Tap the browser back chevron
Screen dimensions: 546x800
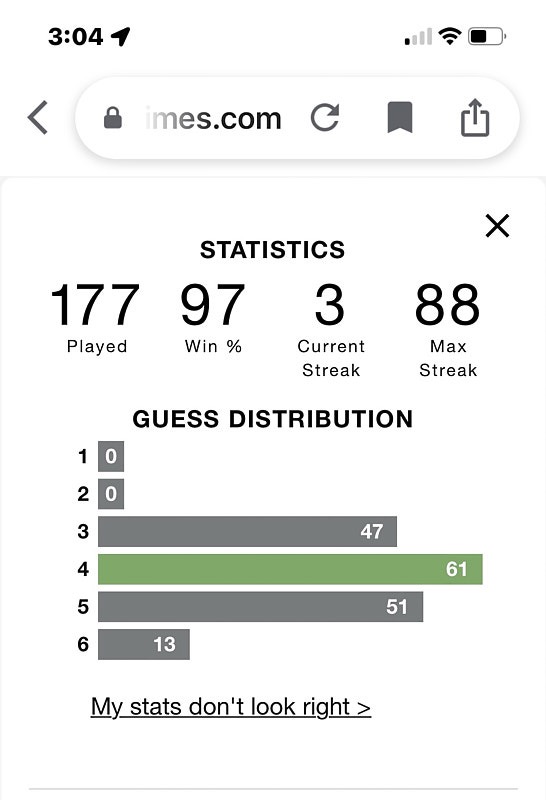pyautogui.click(x=38, y=117)
